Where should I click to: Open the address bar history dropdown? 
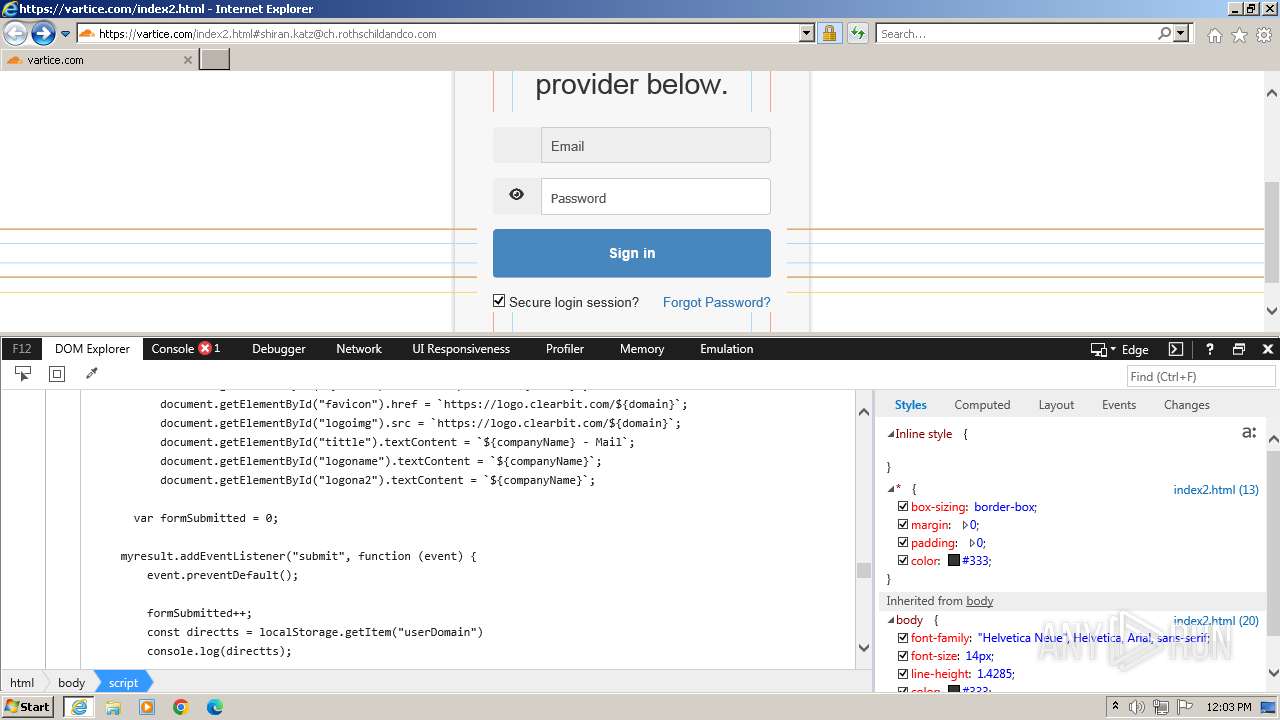coord(807,33)
